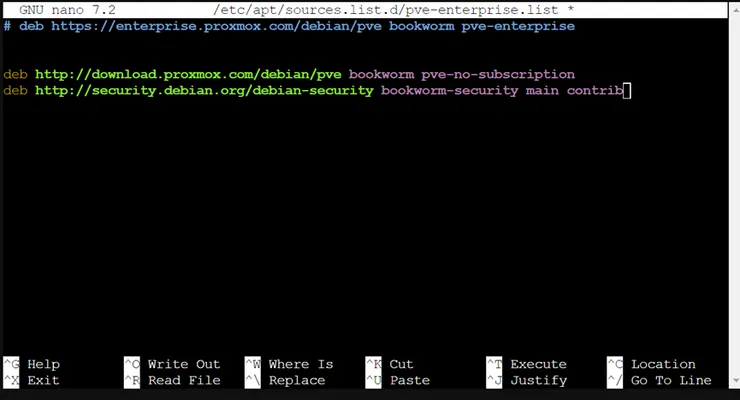Viewport: 740px width, 400px height.
Task: Click the word main in last line
Action: [x=542, y=90]
